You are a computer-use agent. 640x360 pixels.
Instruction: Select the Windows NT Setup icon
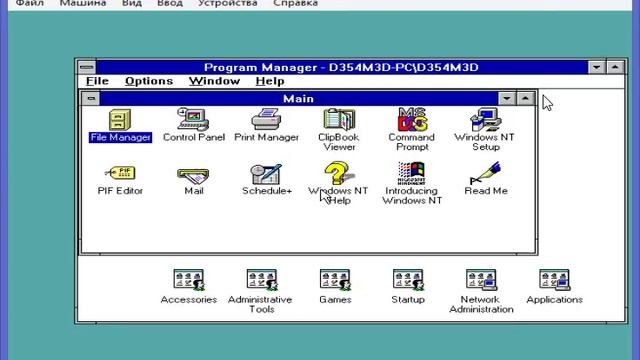pos(485,120)
